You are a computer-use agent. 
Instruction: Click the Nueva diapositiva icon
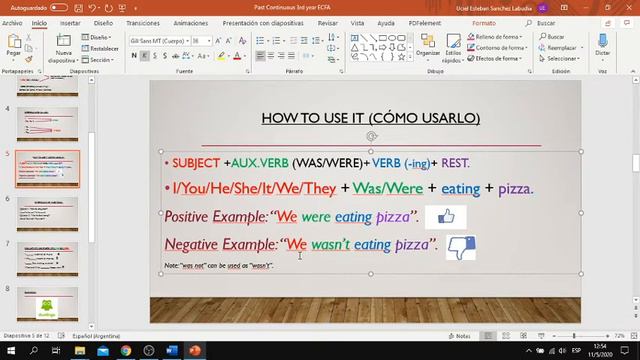coord(63,41)
